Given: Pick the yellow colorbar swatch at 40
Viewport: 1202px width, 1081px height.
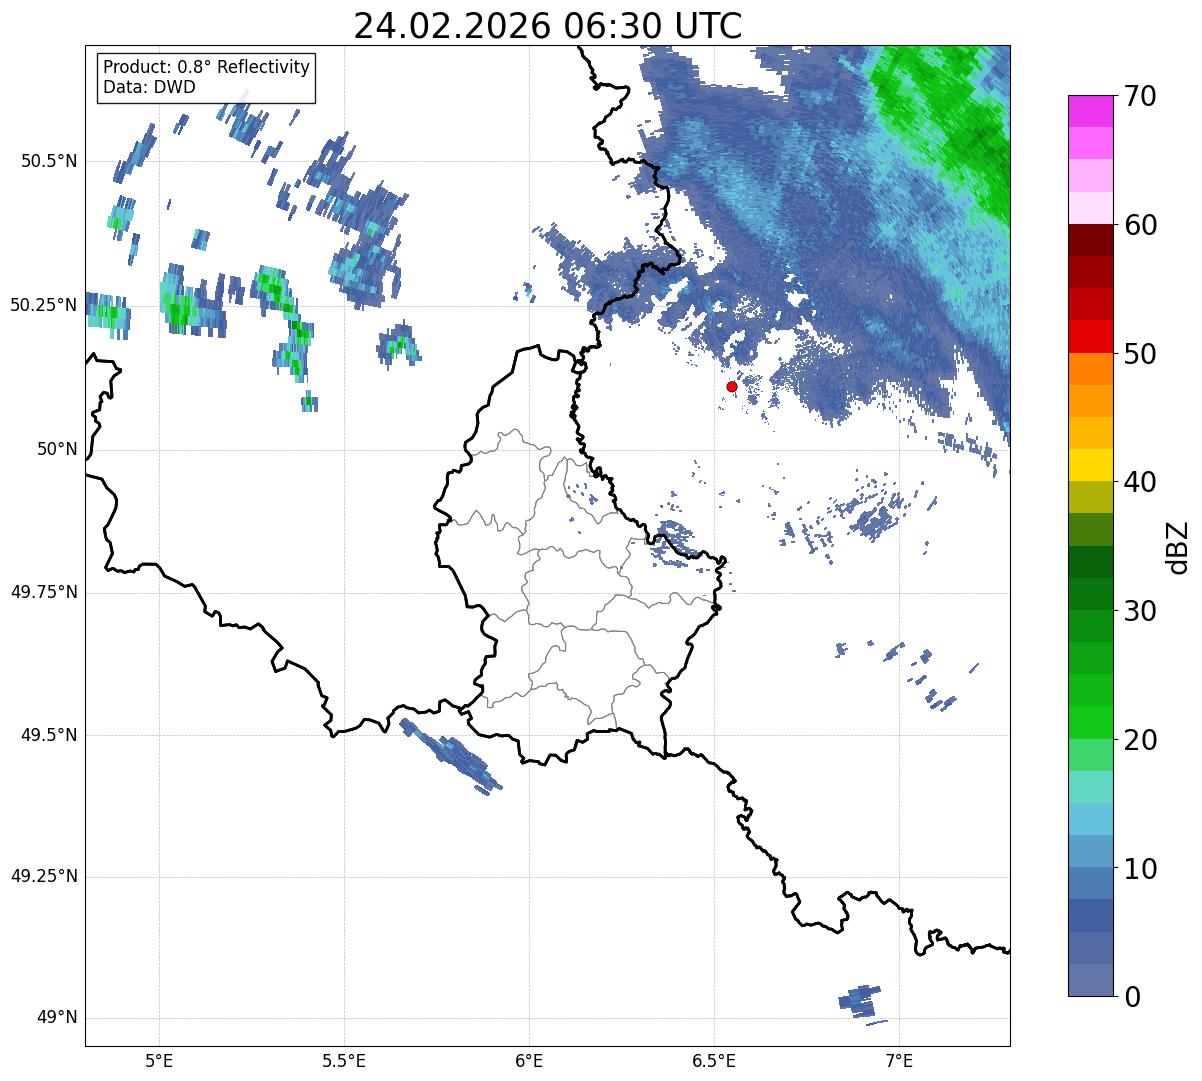Looking at the screenshot, I should [1089, 466].
